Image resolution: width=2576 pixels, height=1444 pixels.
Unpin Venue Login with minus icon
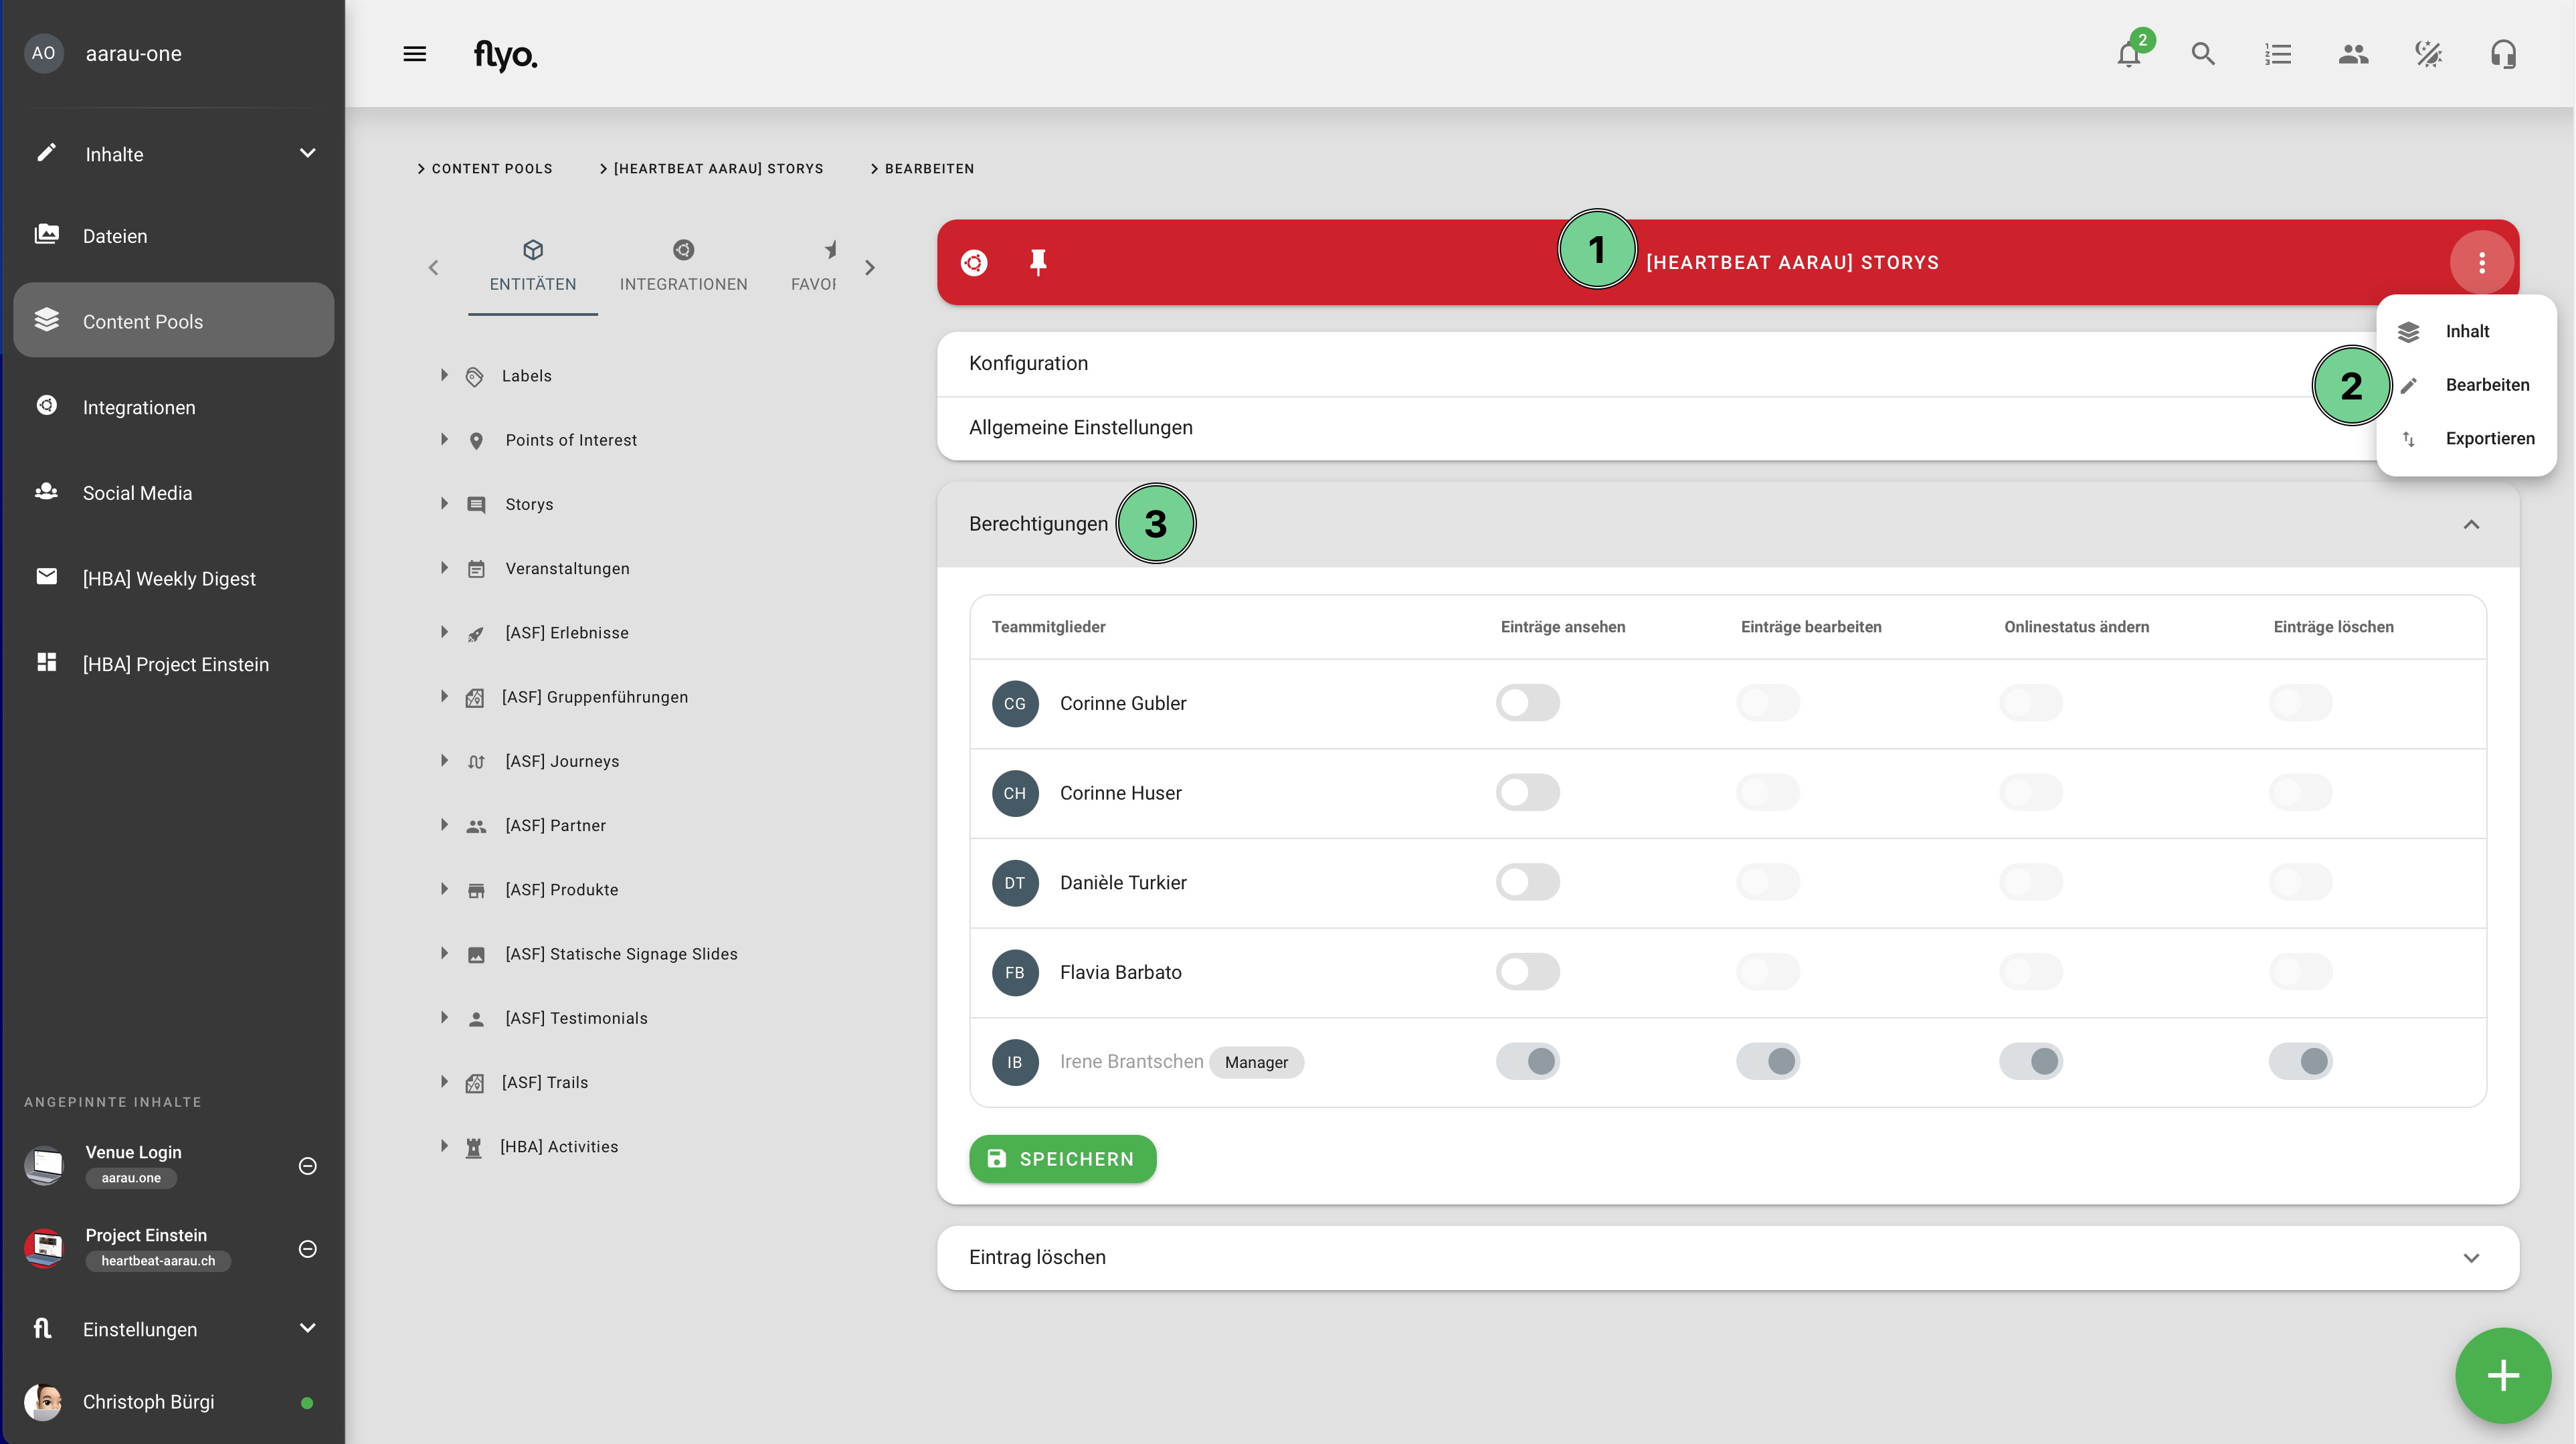(x=308, y=1166)
